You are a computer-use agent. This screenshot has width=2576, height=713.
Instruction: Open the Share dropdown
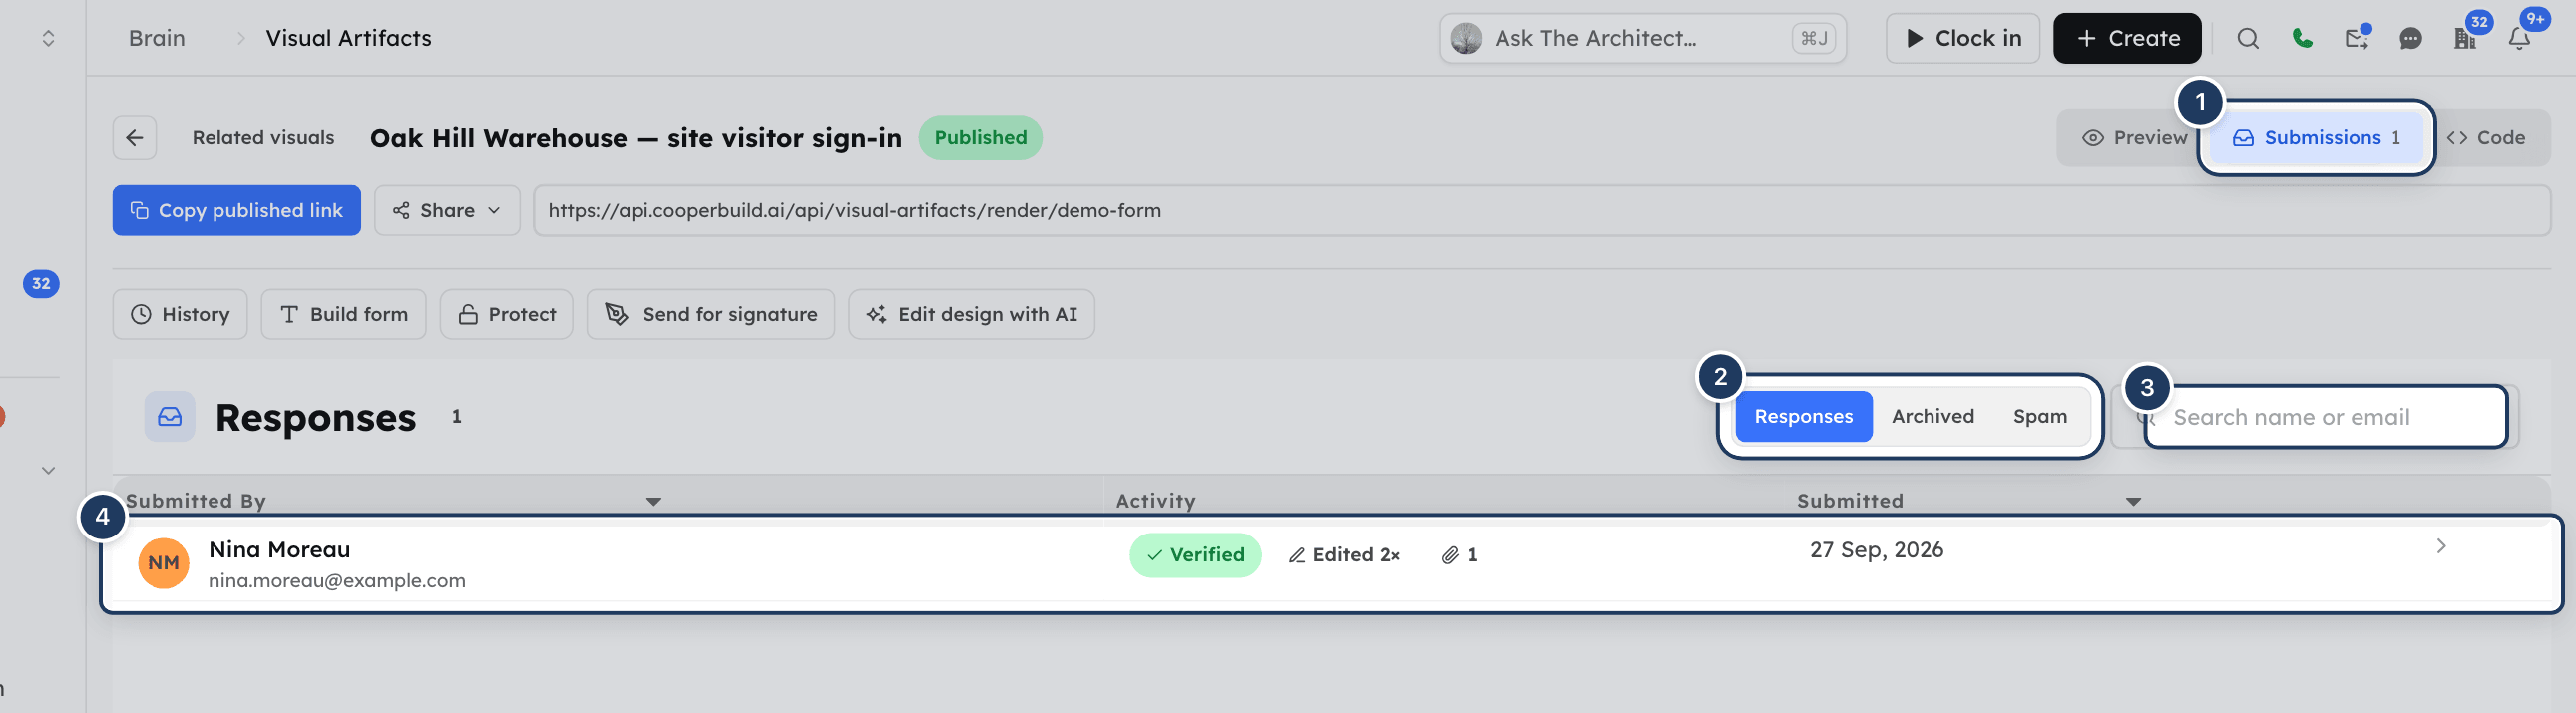(447, 211)
